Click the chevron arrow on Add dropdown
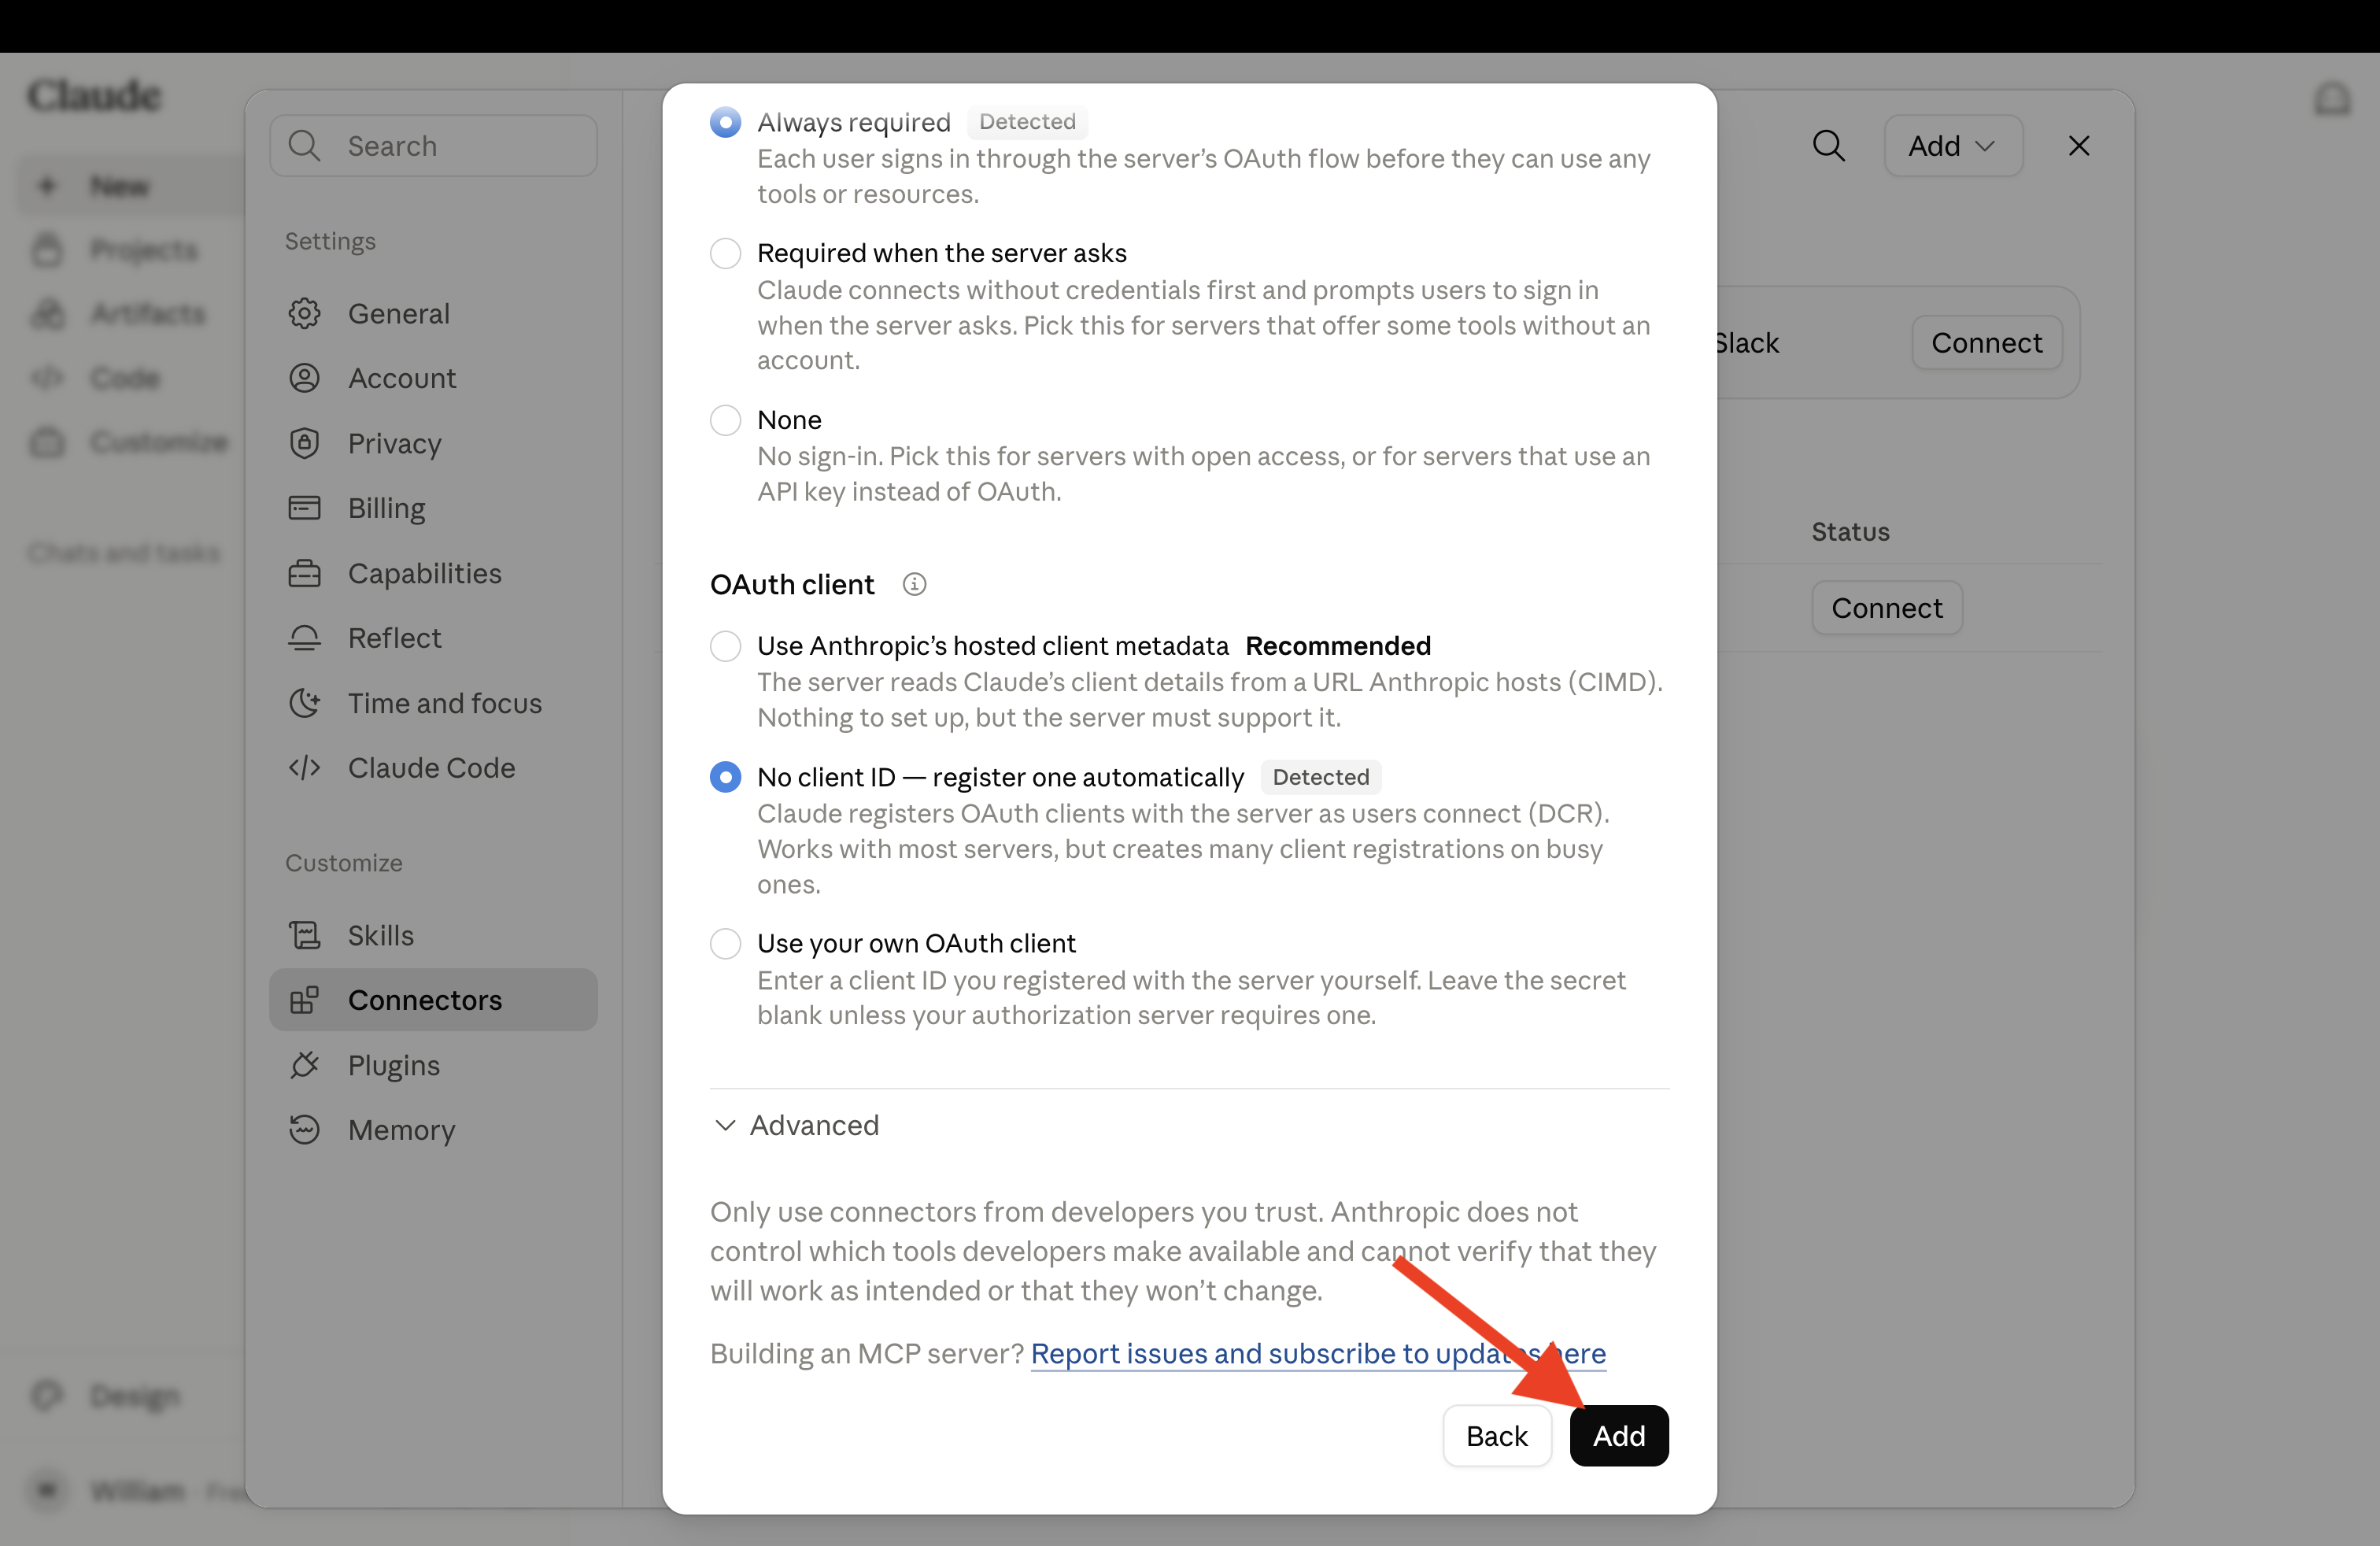 1986,146
